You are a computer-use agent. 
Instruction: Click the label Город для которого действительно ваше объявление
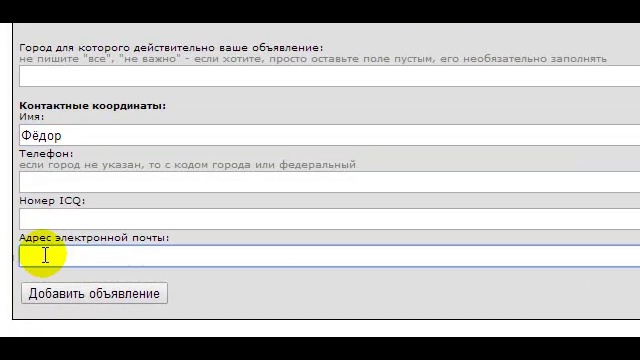tap(171, 48)
